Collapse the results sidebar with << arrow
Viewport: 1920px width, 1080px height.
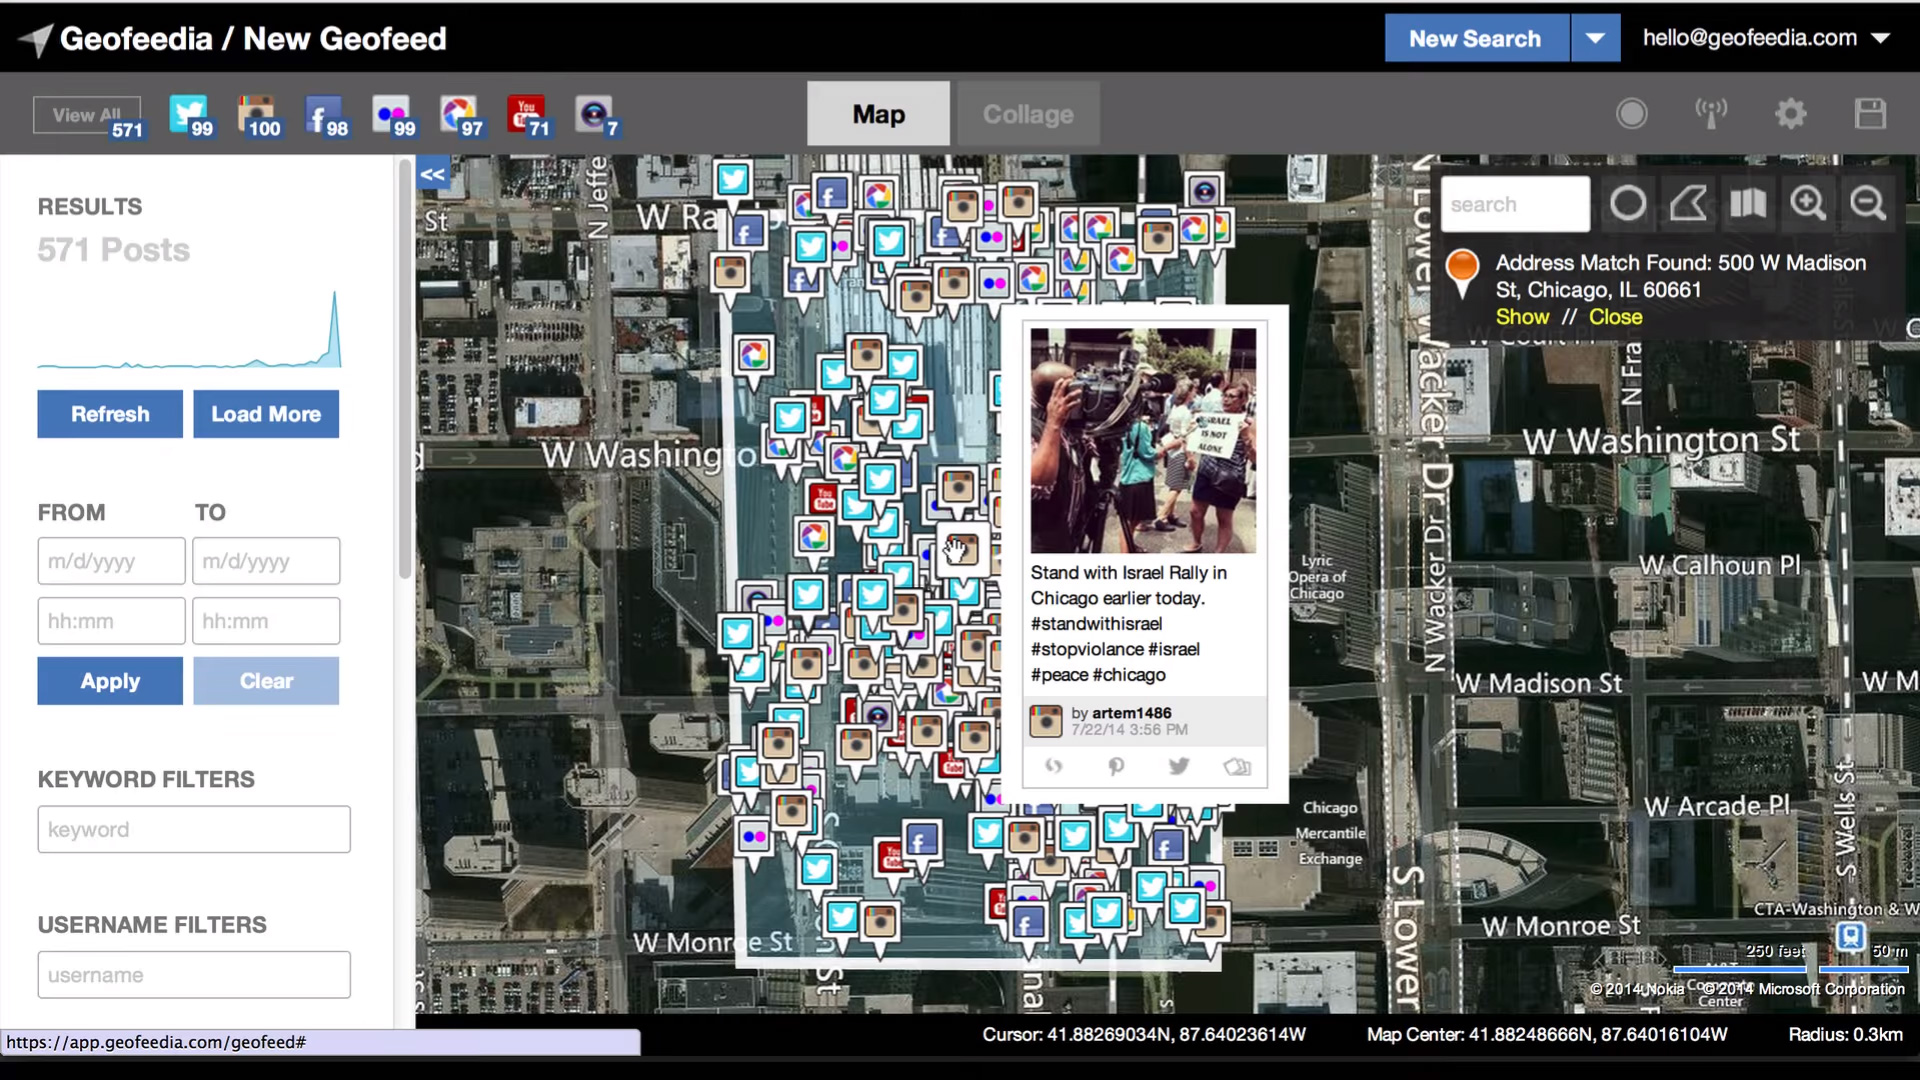point(432,174)
